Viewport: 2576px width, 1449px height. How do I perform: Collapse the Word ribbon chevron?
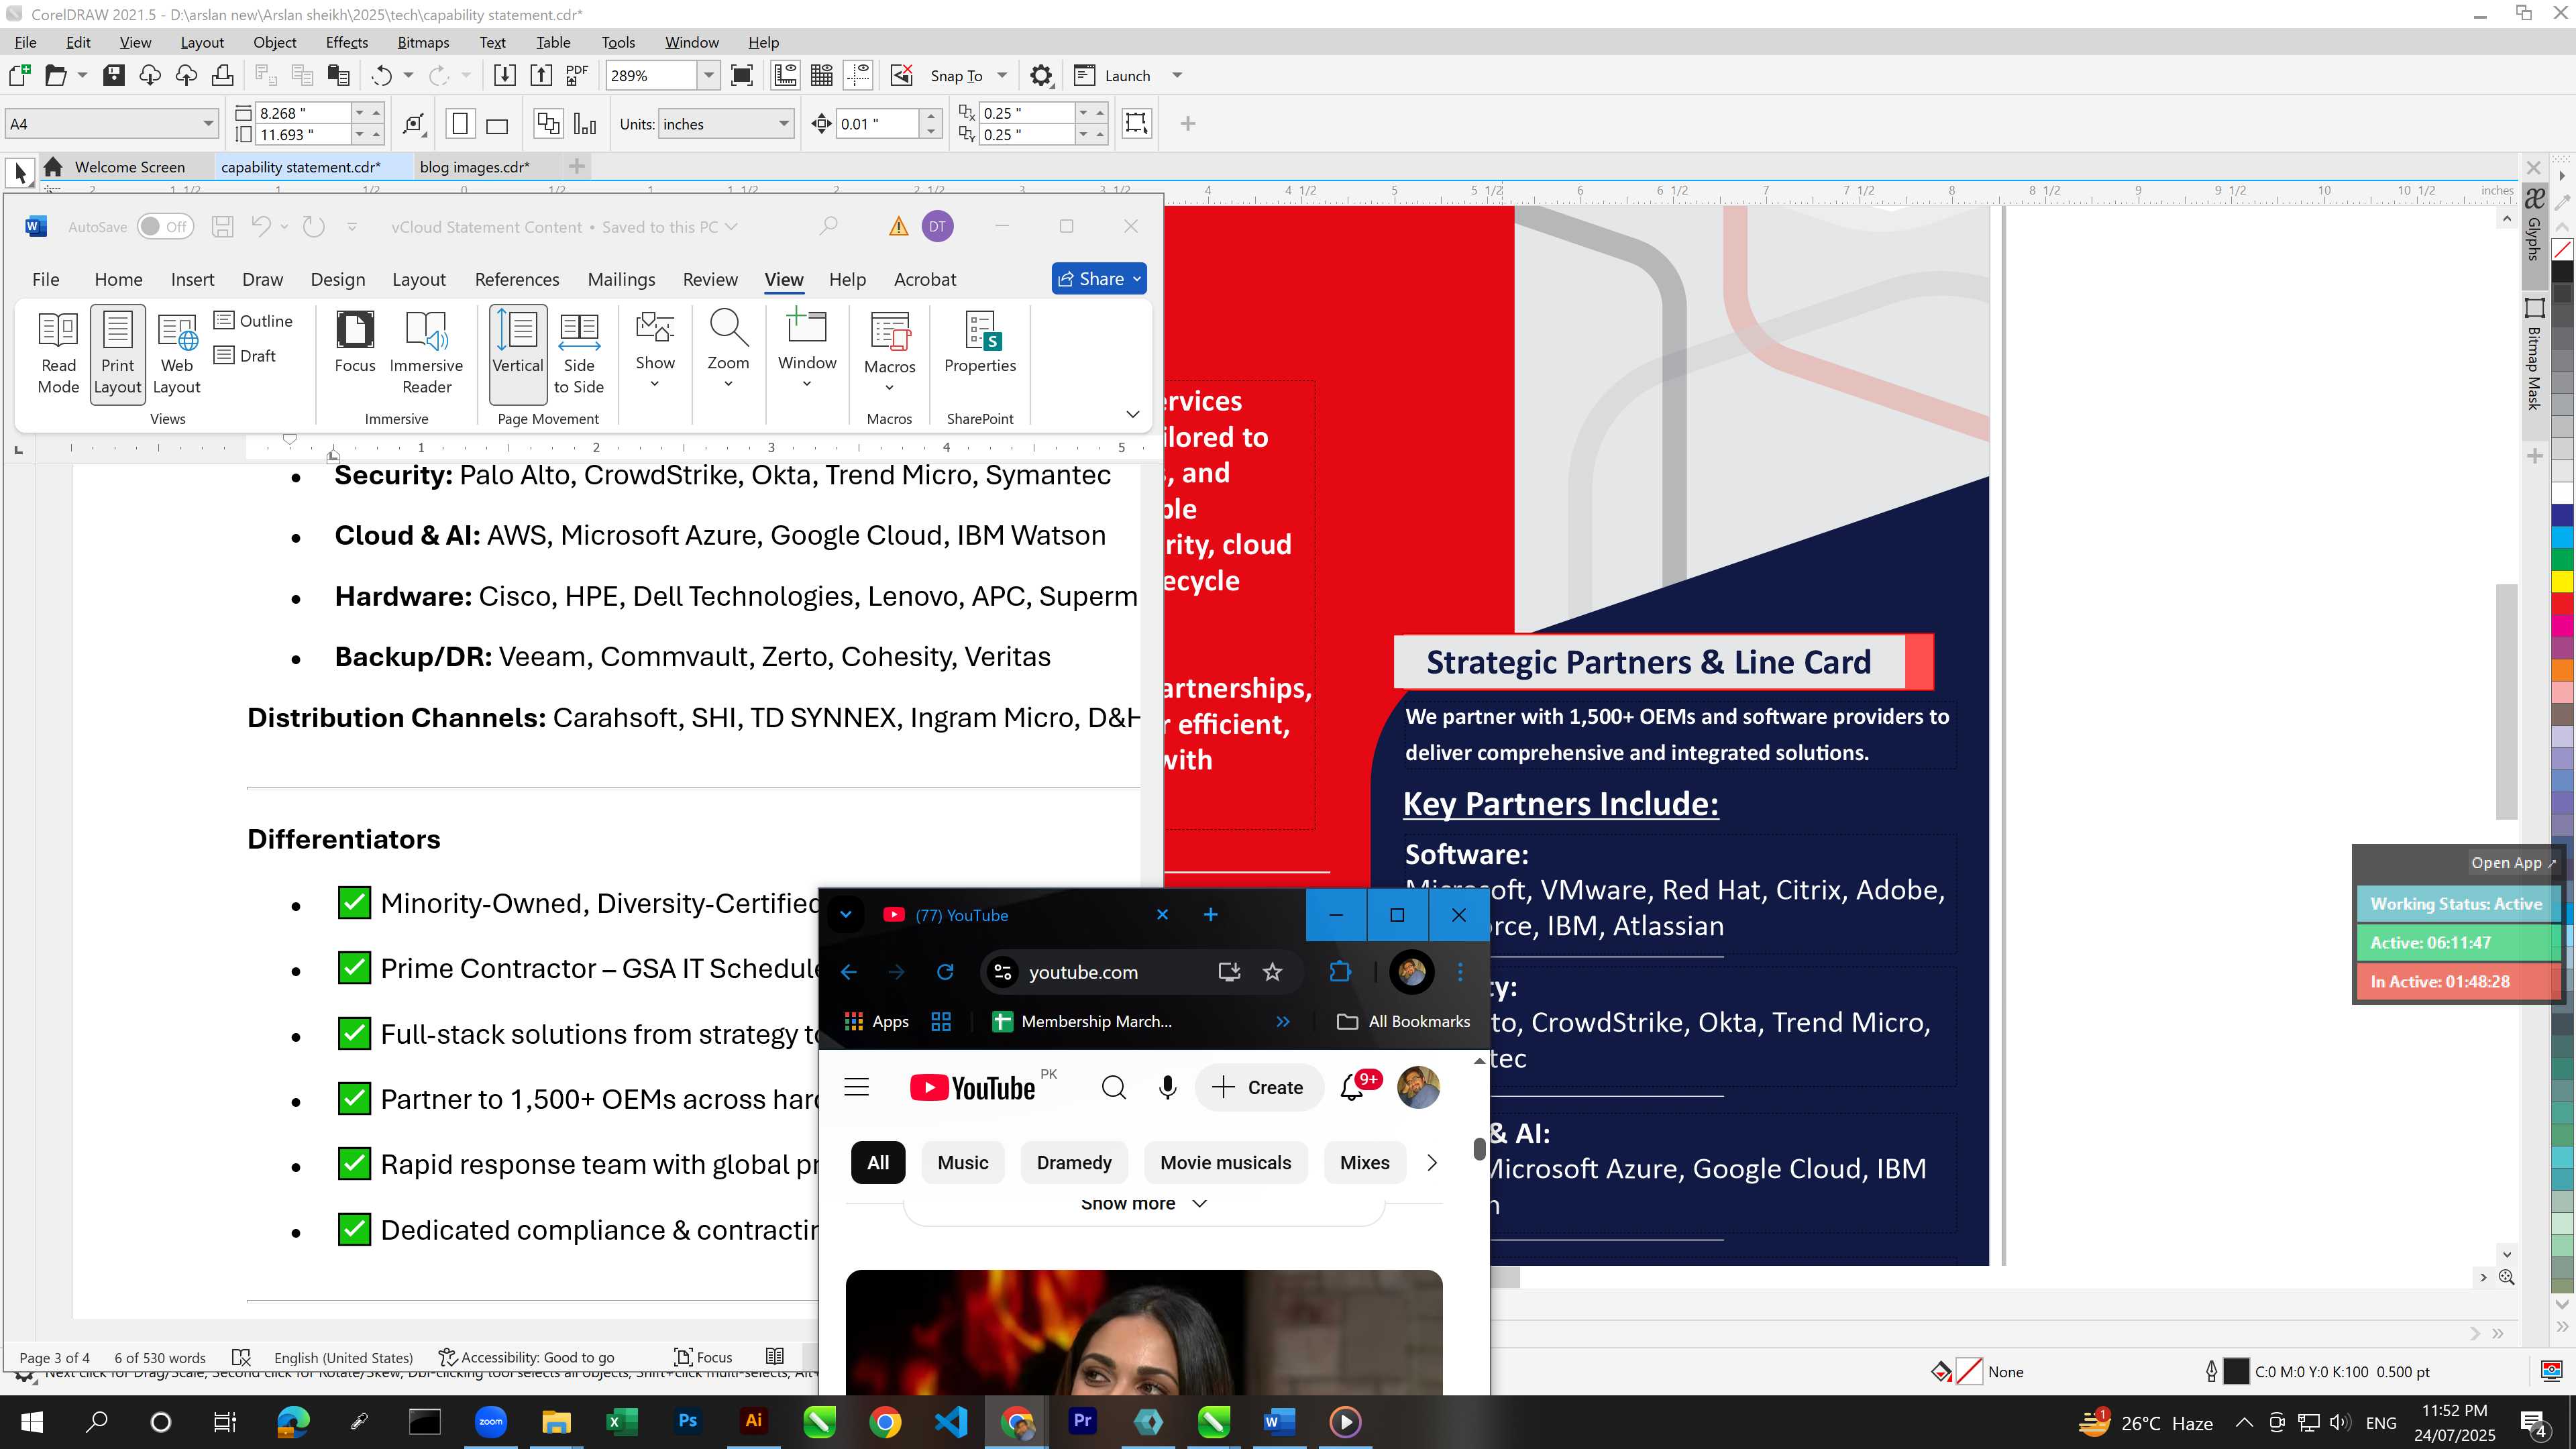pos(1133,414)
